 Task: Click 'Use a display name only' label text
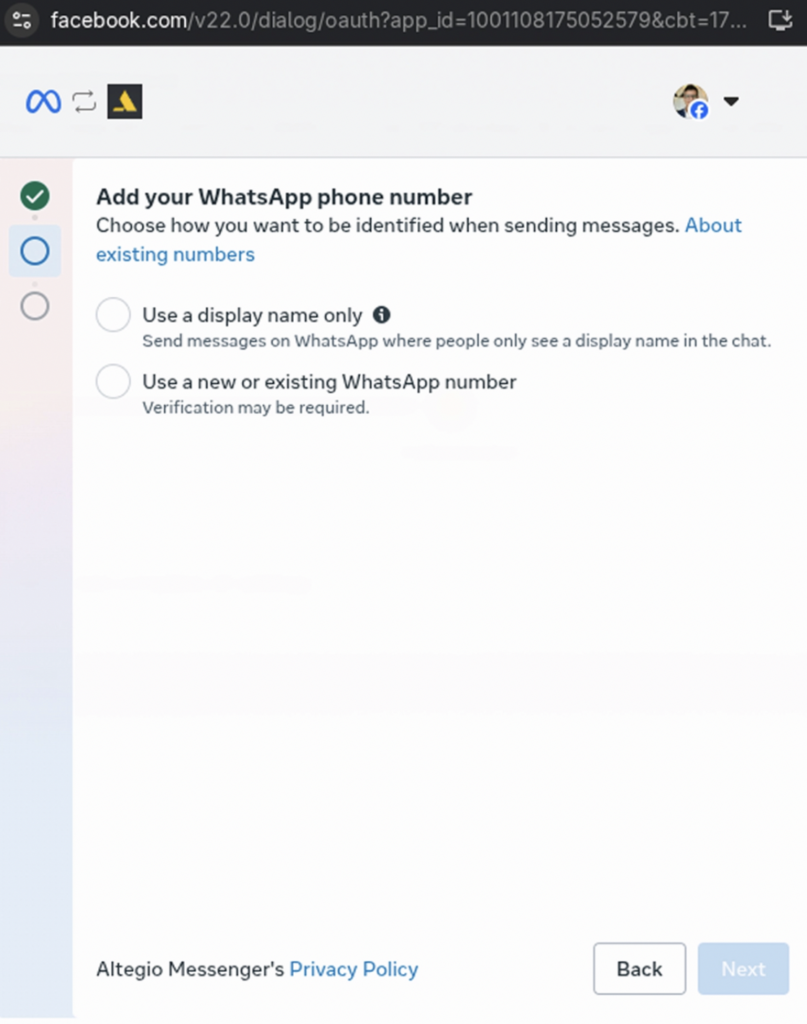tap(252, 315)
